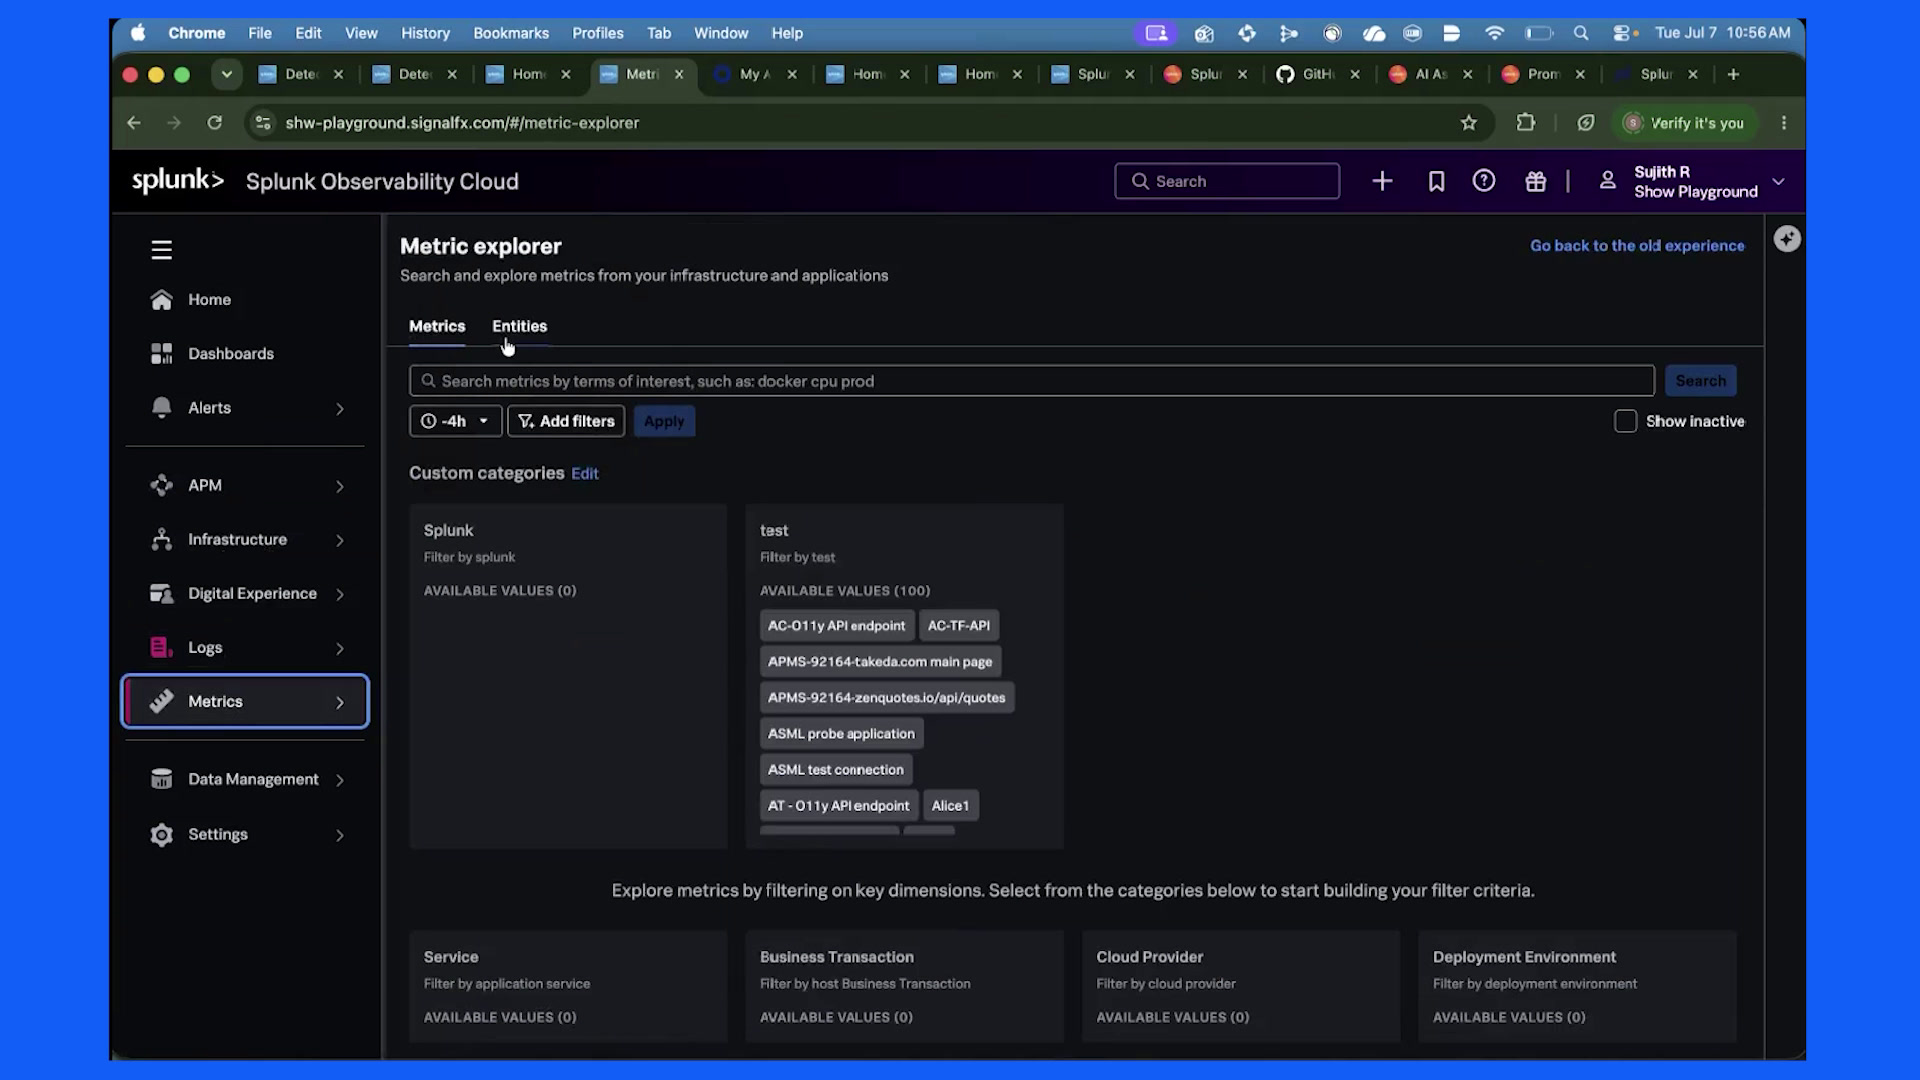Open Logs in the sidebar
The height and width of the screenshot is (1080, 1920).
tap(205, 648)
